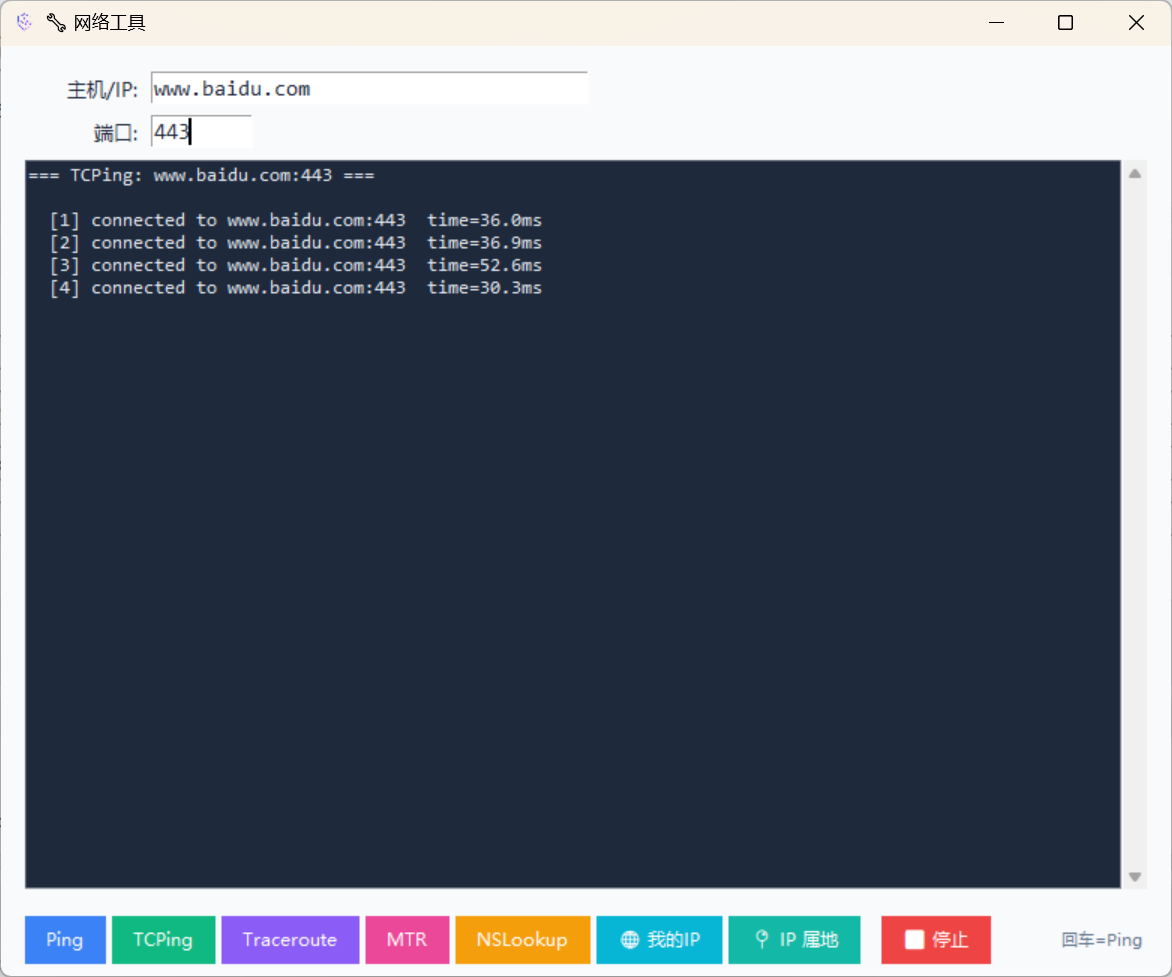This screenshot has height=977, width=1172.
Task: Run the Ping test button
Action: pos(65,940)
